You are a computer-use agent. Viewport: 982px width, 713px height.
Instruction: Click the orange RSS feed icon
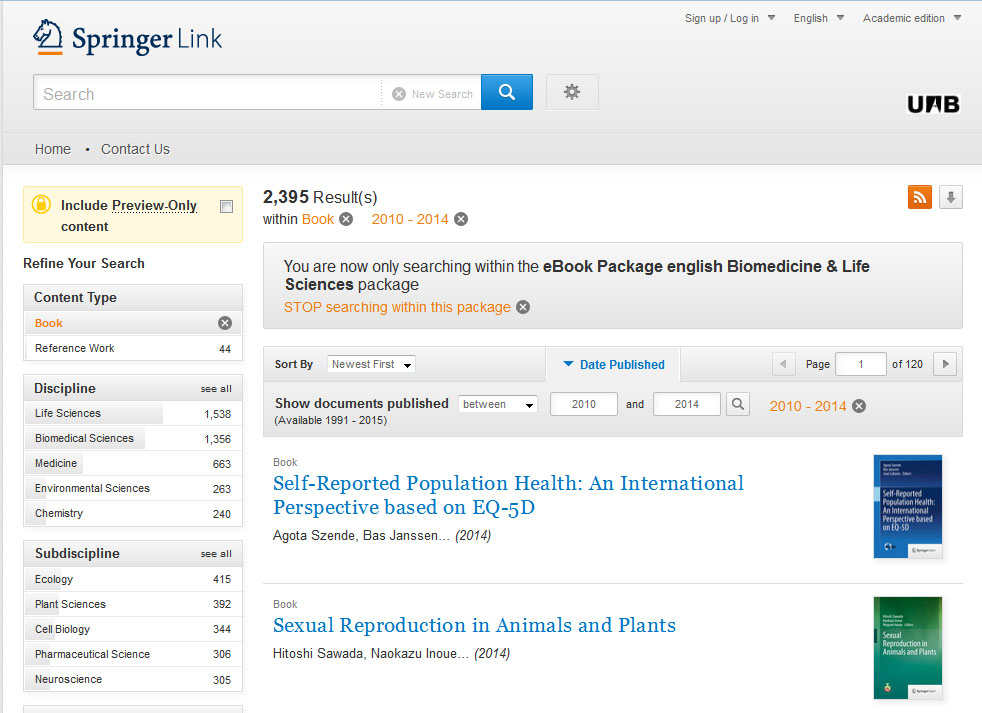(919, 197)
